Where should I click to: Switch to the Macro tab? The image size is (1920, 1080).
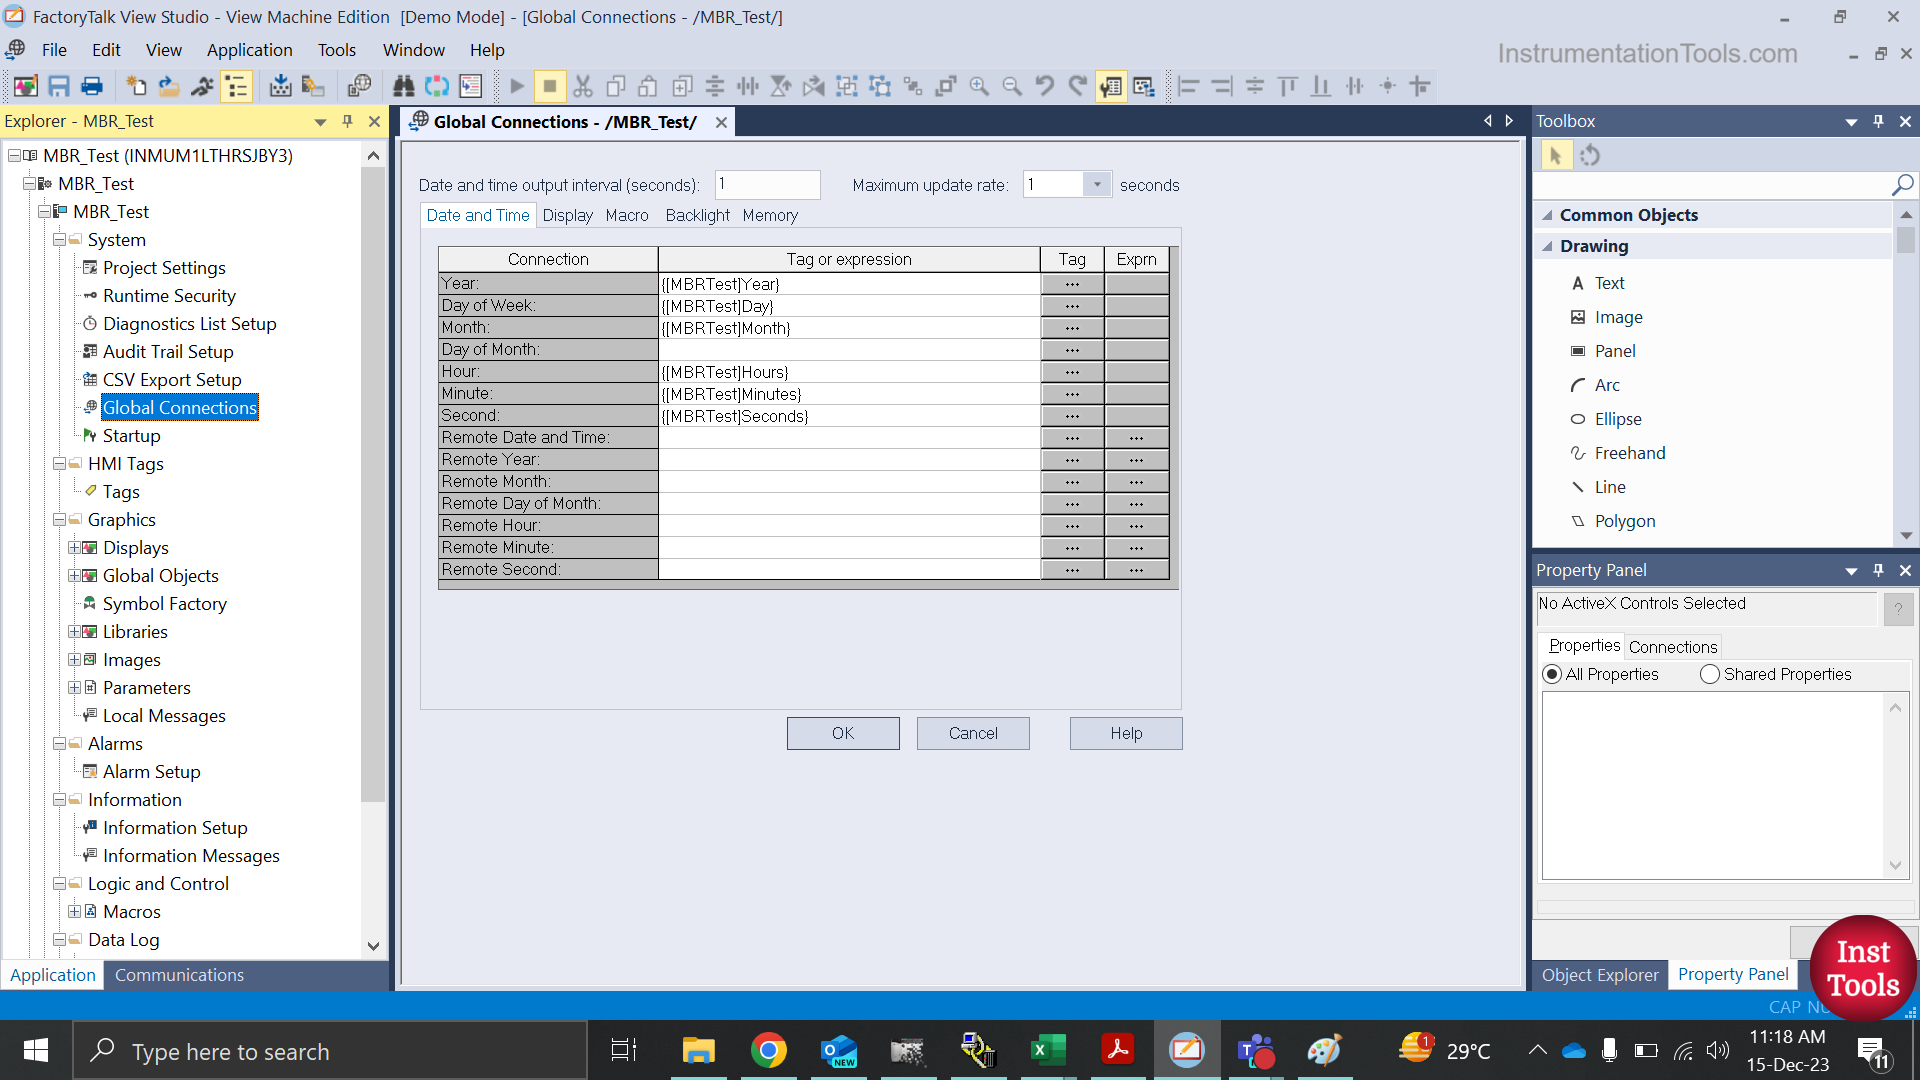[627, 215]
